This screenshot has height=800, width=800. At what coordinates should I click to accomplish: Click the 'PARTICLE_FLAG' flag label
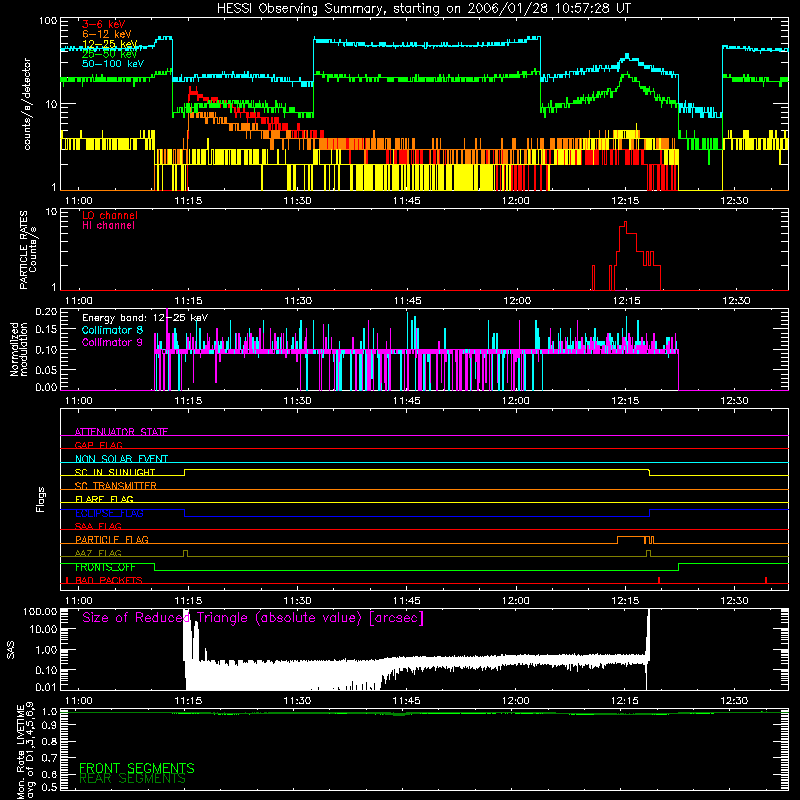112,539
